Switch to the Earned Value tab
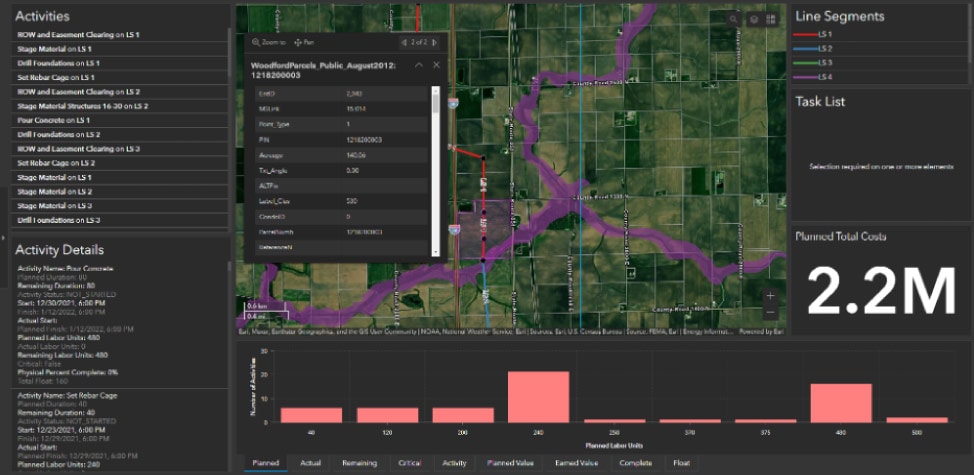974x475 pixels. 577,463
